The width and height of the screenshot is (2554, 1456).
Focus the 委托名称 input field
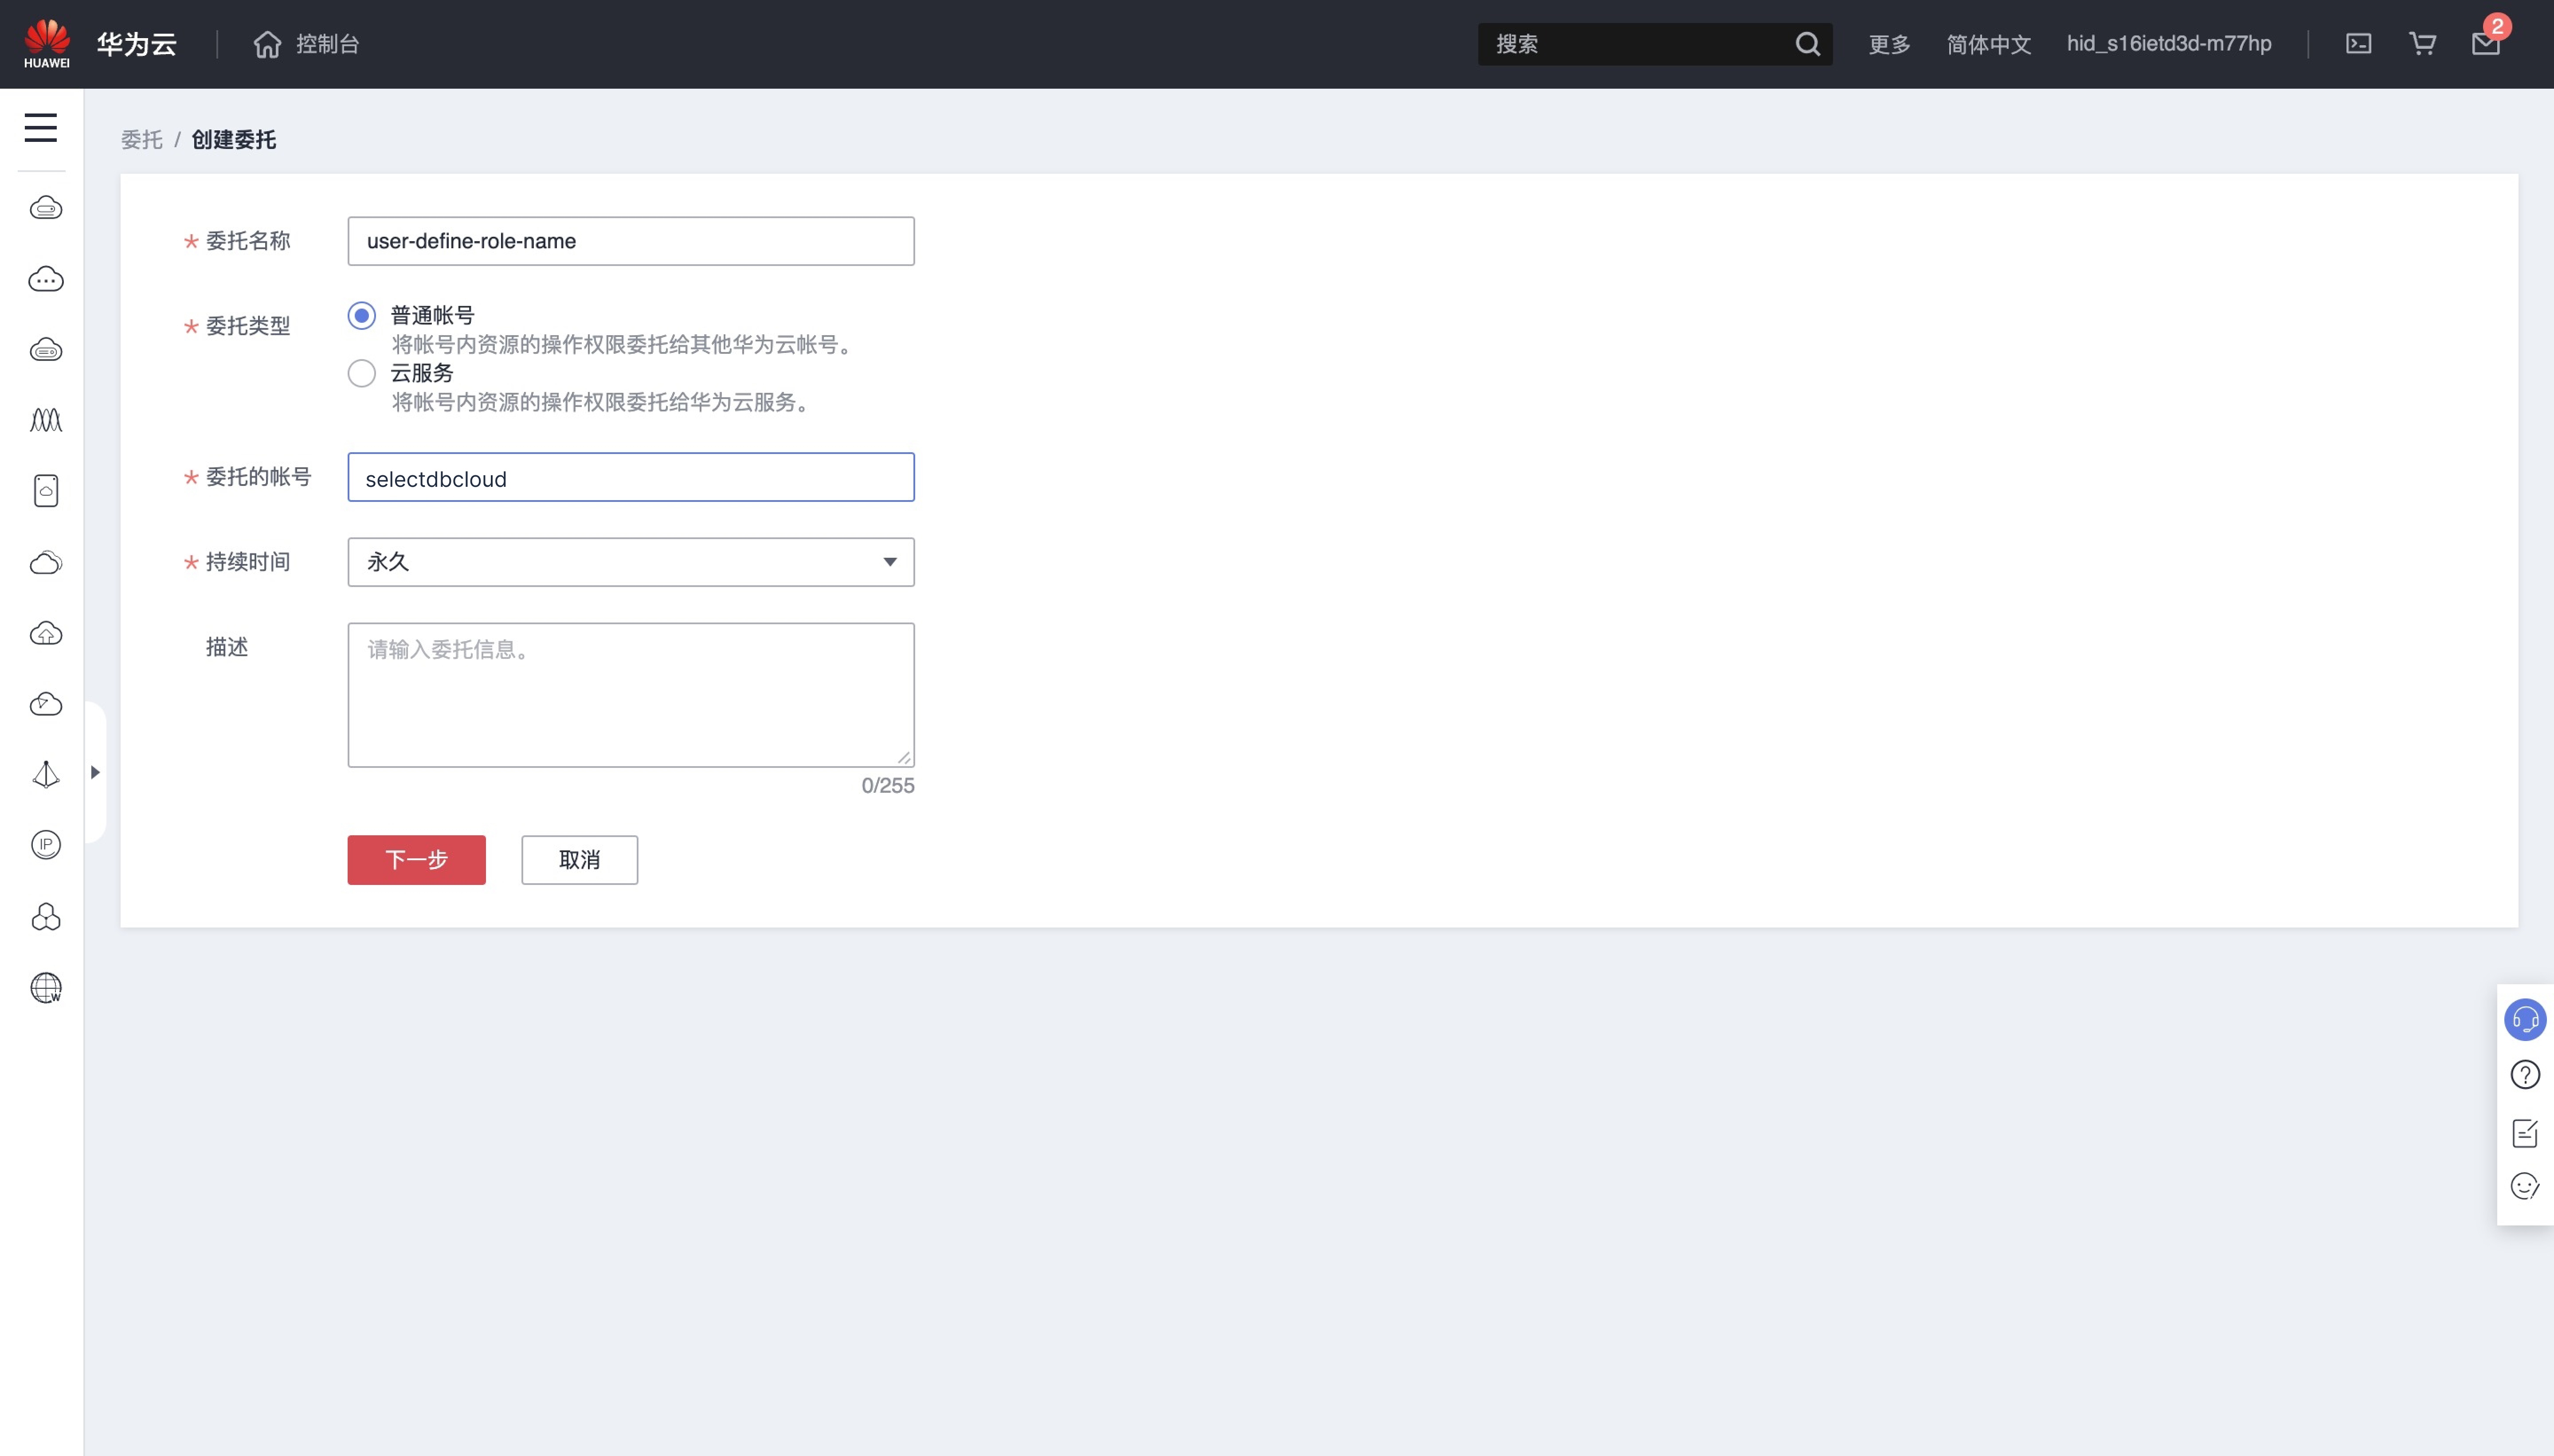pyautogui.click(x=631, y=241)
